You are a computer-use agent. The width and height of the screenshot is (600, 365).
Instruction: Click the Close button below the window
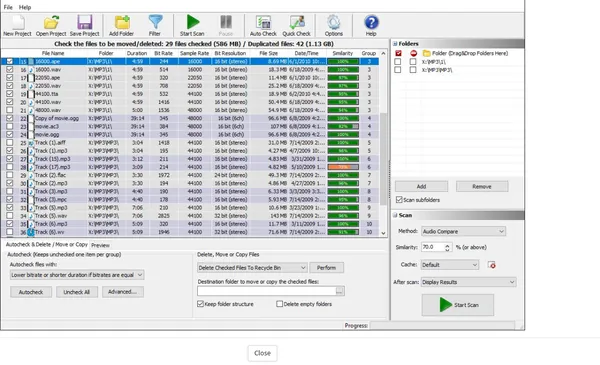[x=262, y=353]
